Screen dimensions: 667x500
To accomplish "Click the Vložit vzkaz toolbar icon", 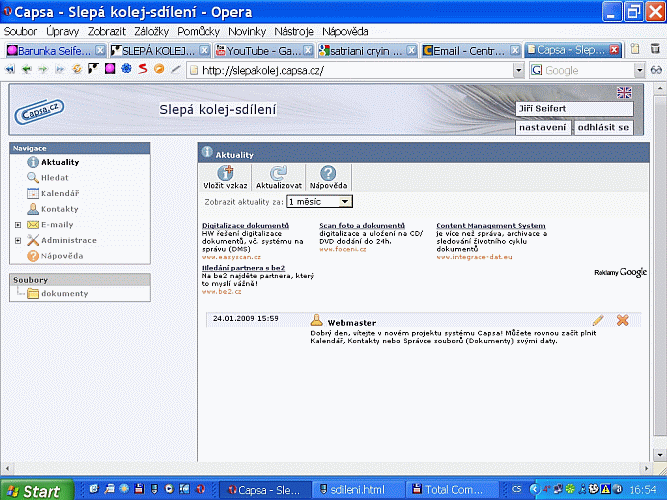I will 225,173.
